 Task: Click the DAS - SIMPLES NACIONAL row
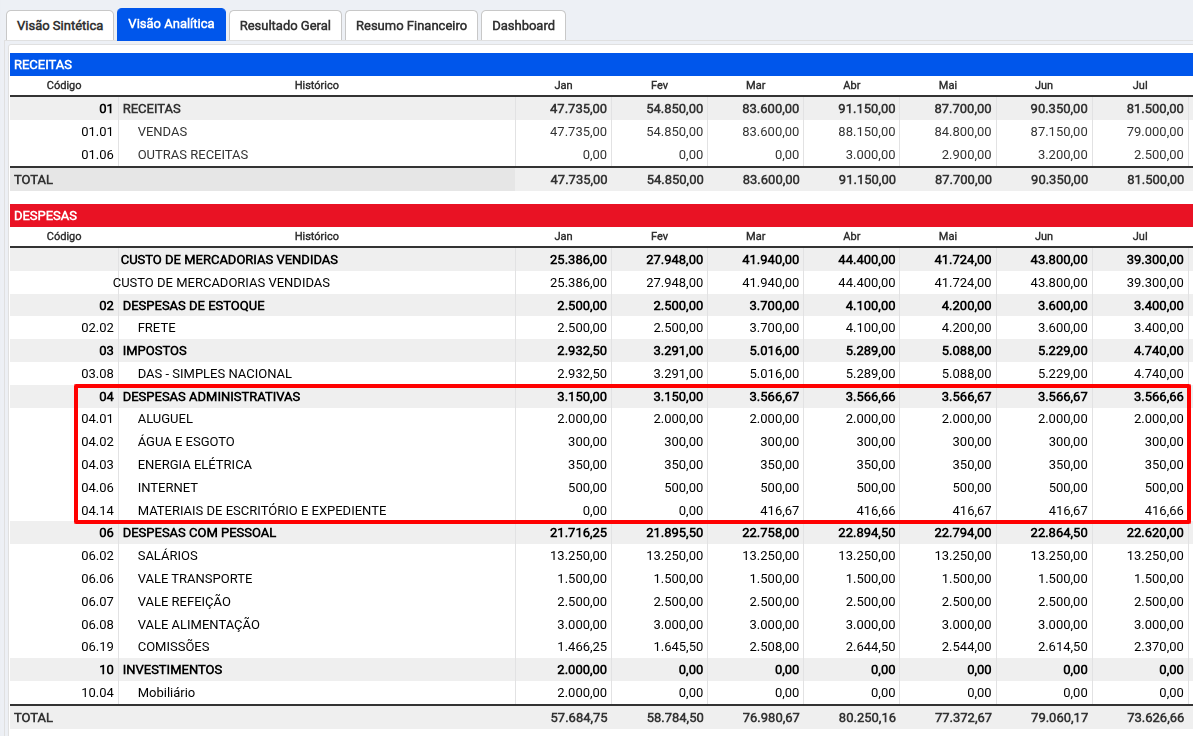pos(215,374)
